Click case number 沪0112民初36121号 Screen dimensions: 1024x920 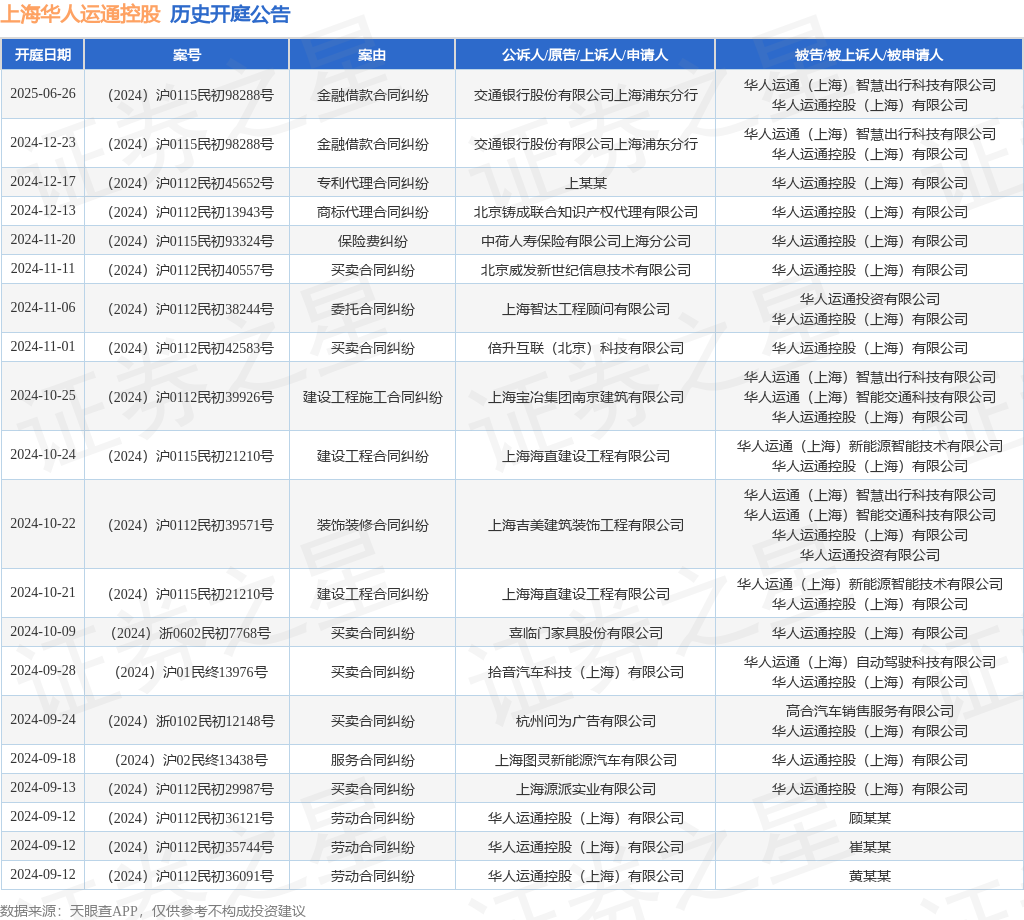[191, 819]
